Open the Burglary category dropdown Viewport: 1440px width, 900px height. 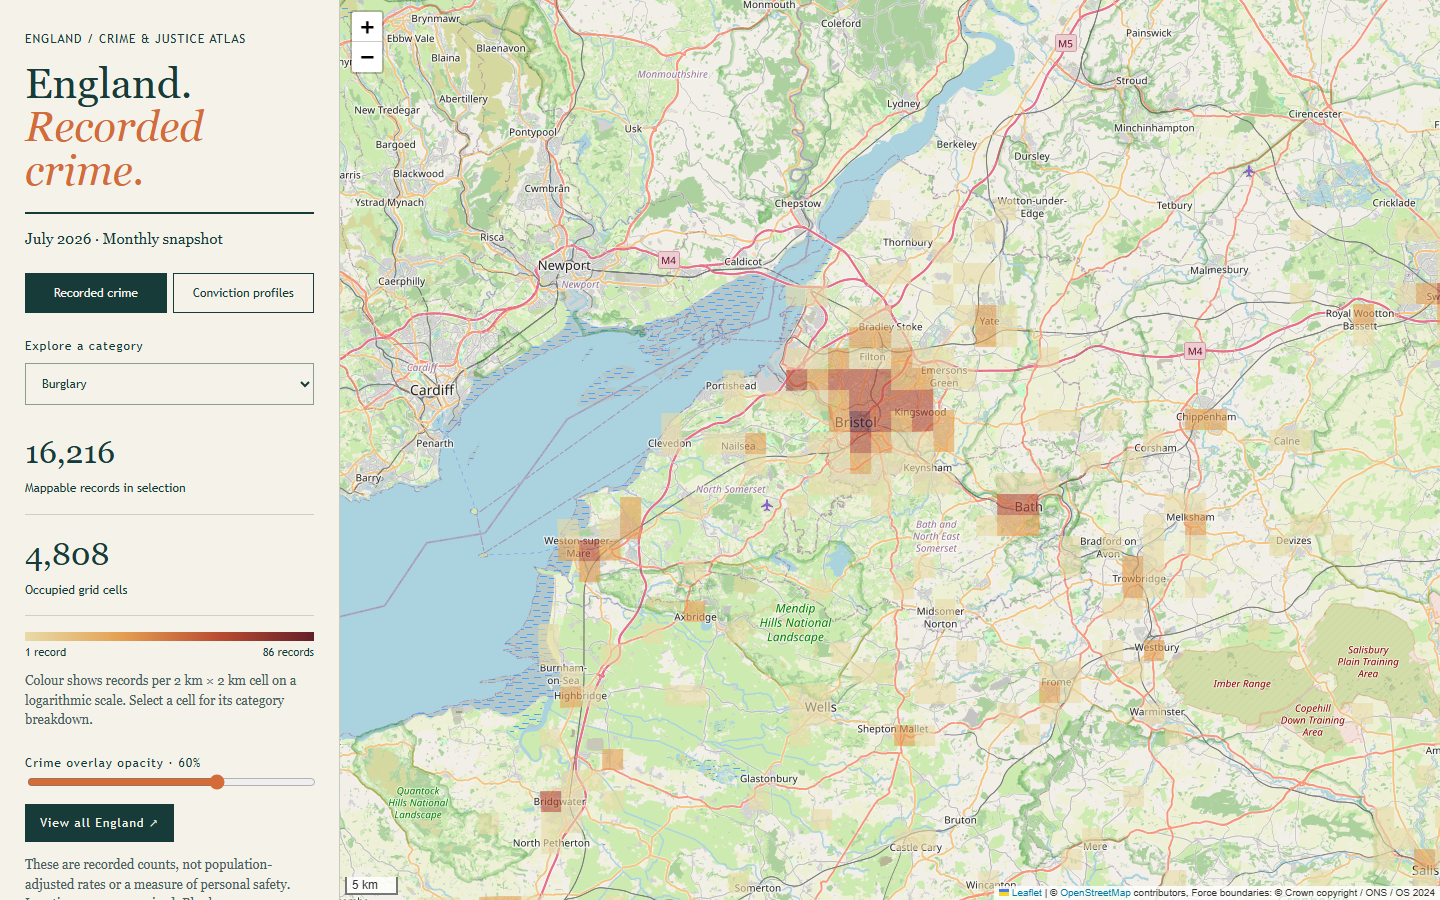tap(169, 384)
